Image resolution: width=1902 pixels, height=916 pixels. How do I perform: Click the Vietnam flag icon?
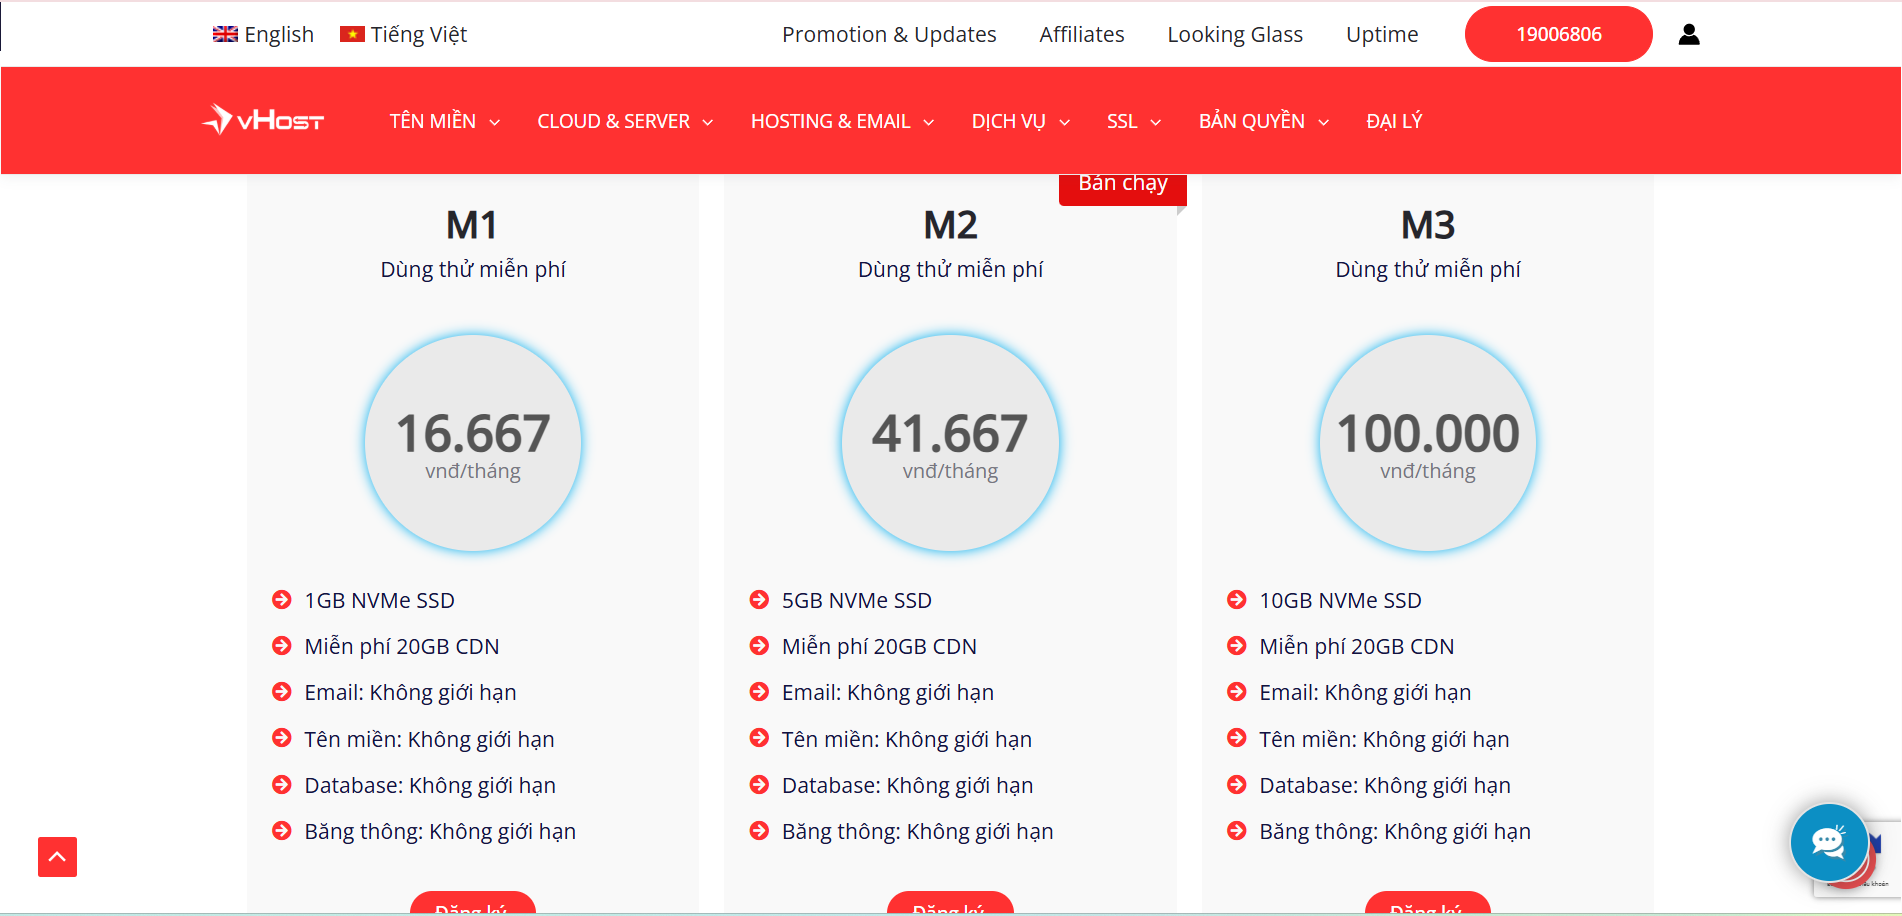click(x=352, y=35)
